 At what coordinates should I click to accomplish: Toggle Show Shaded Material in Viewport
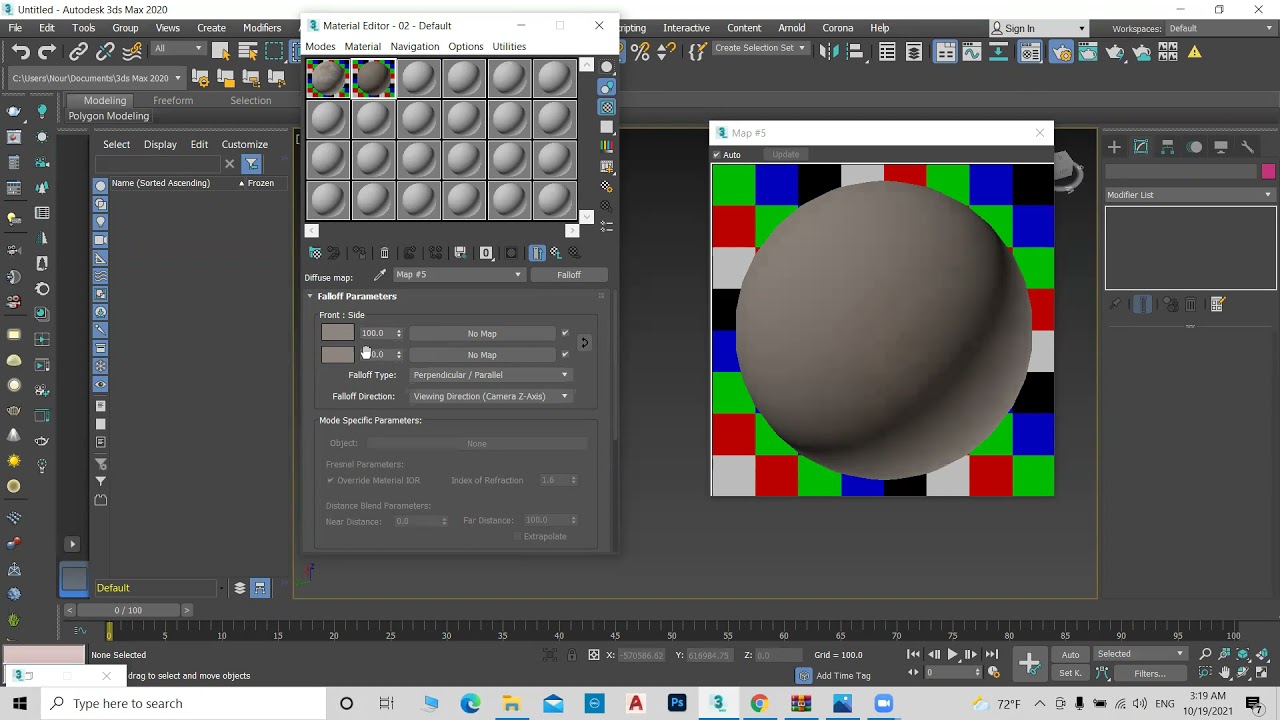[511, 253]
